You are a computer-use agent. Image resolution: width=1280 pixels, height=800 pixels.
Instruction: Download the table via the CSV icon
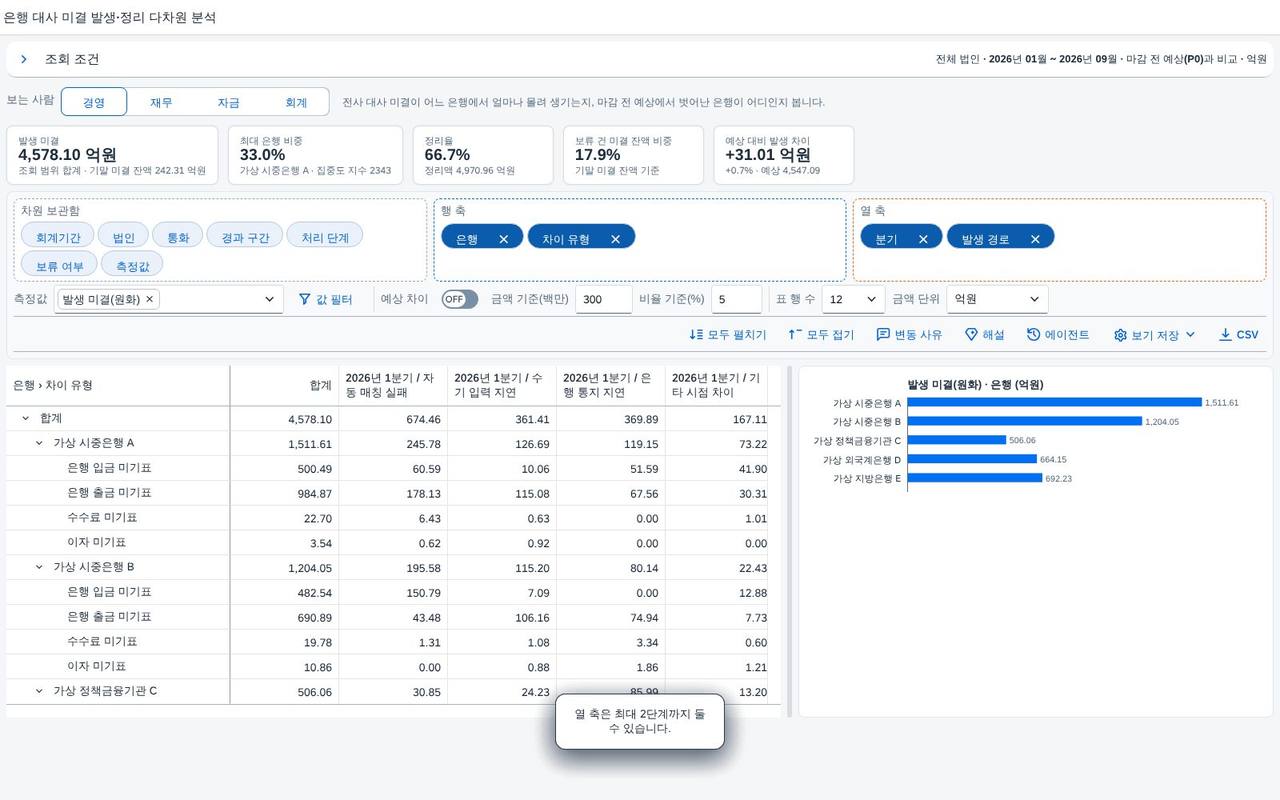[x=1238, y=335]
